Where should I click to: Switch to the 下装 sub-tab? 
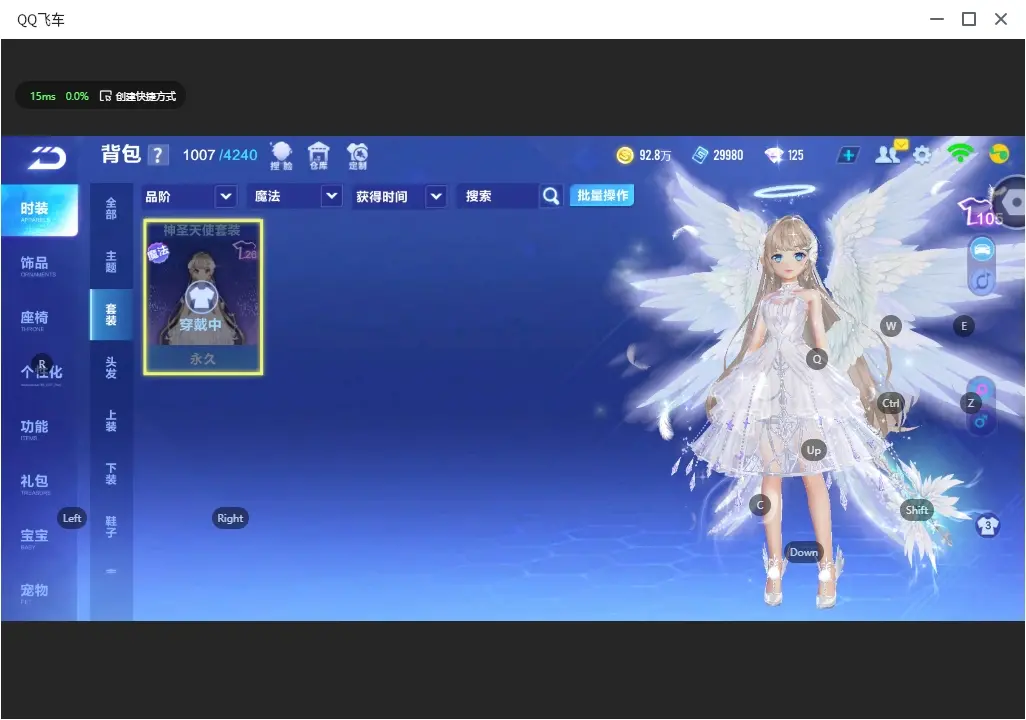coord(111,474)
